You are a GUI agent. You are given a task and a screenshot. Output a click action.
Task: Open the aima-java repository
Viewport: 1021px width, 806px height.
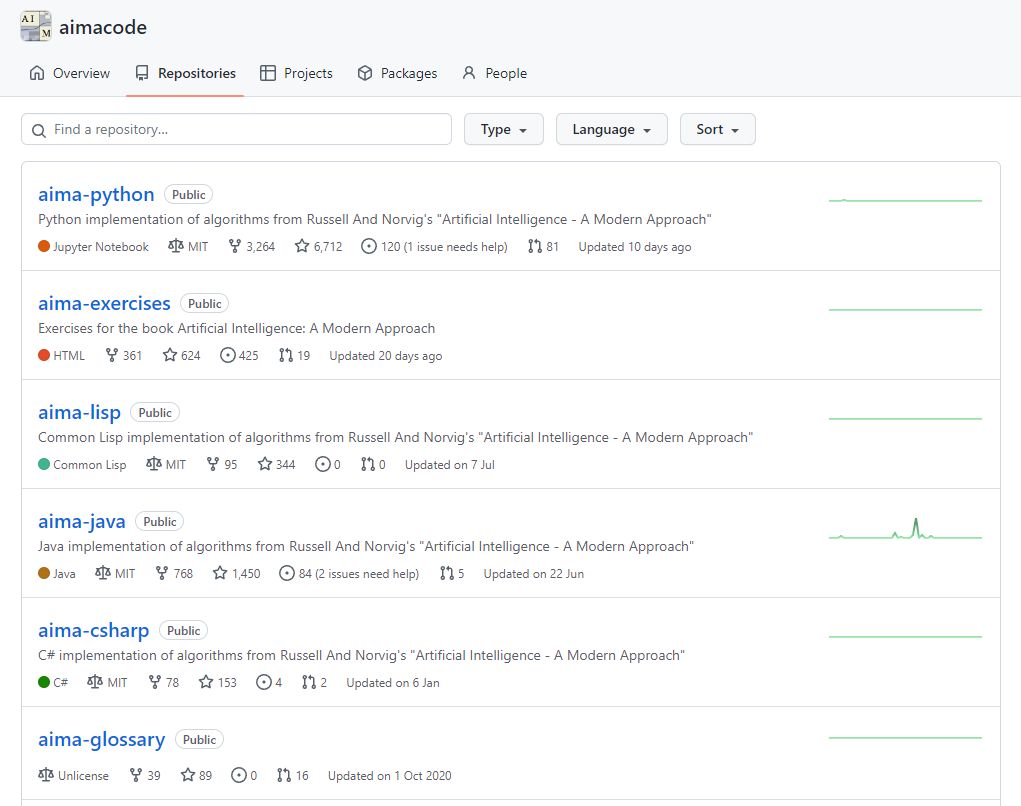(x=82, y=521)
